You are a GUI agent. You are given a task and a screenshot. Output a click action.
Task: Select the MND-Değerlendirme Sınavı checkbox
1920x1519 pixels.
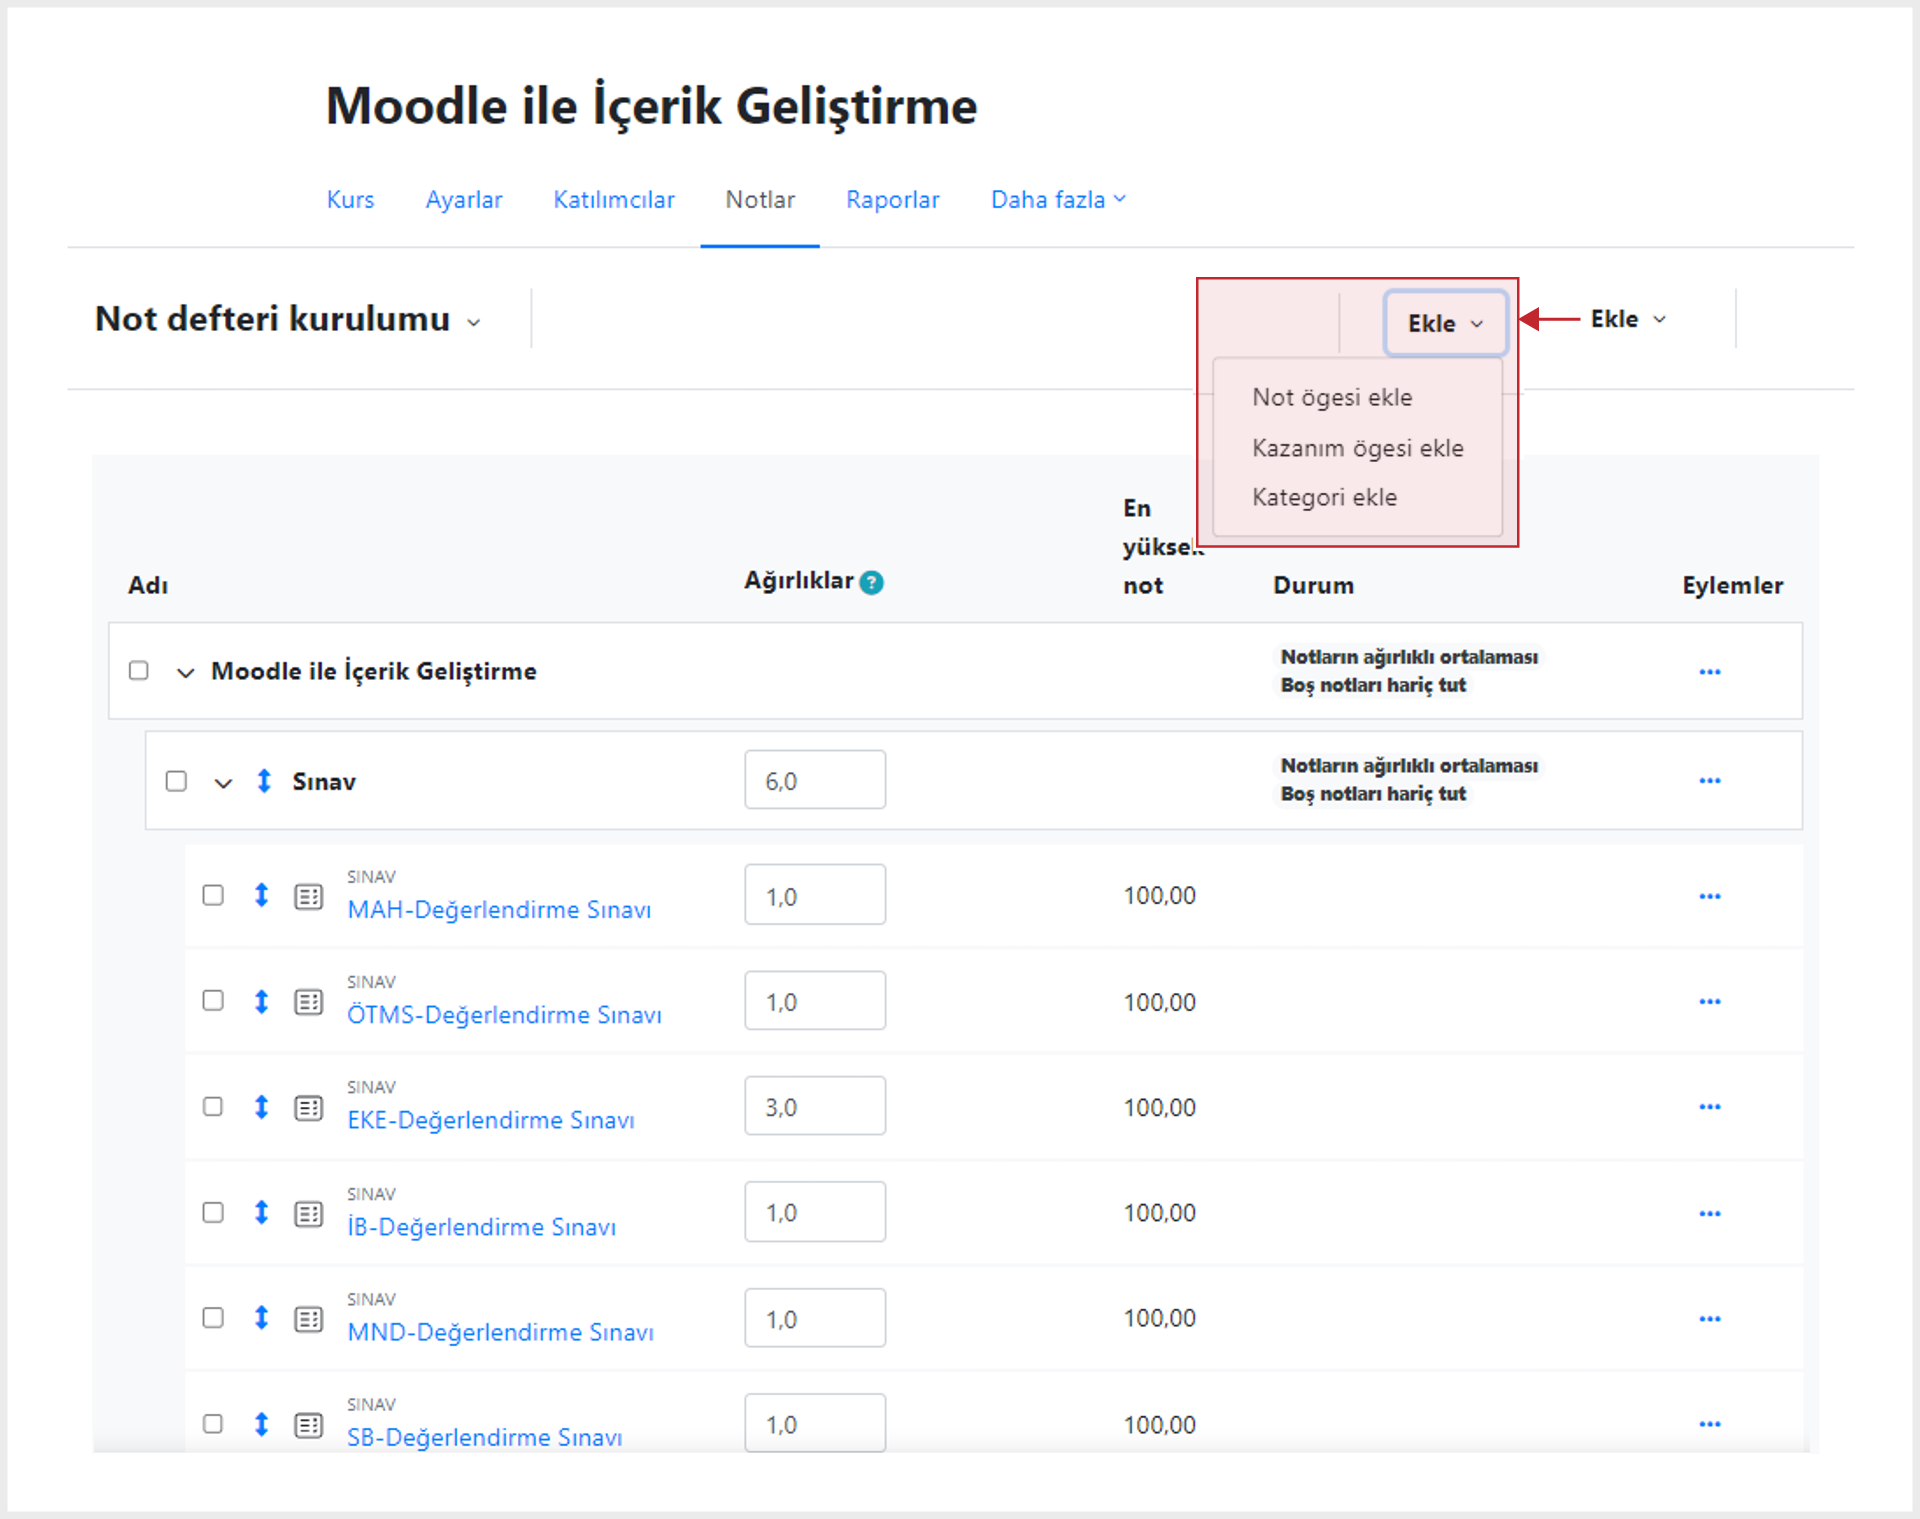[x=213, y=1318]
